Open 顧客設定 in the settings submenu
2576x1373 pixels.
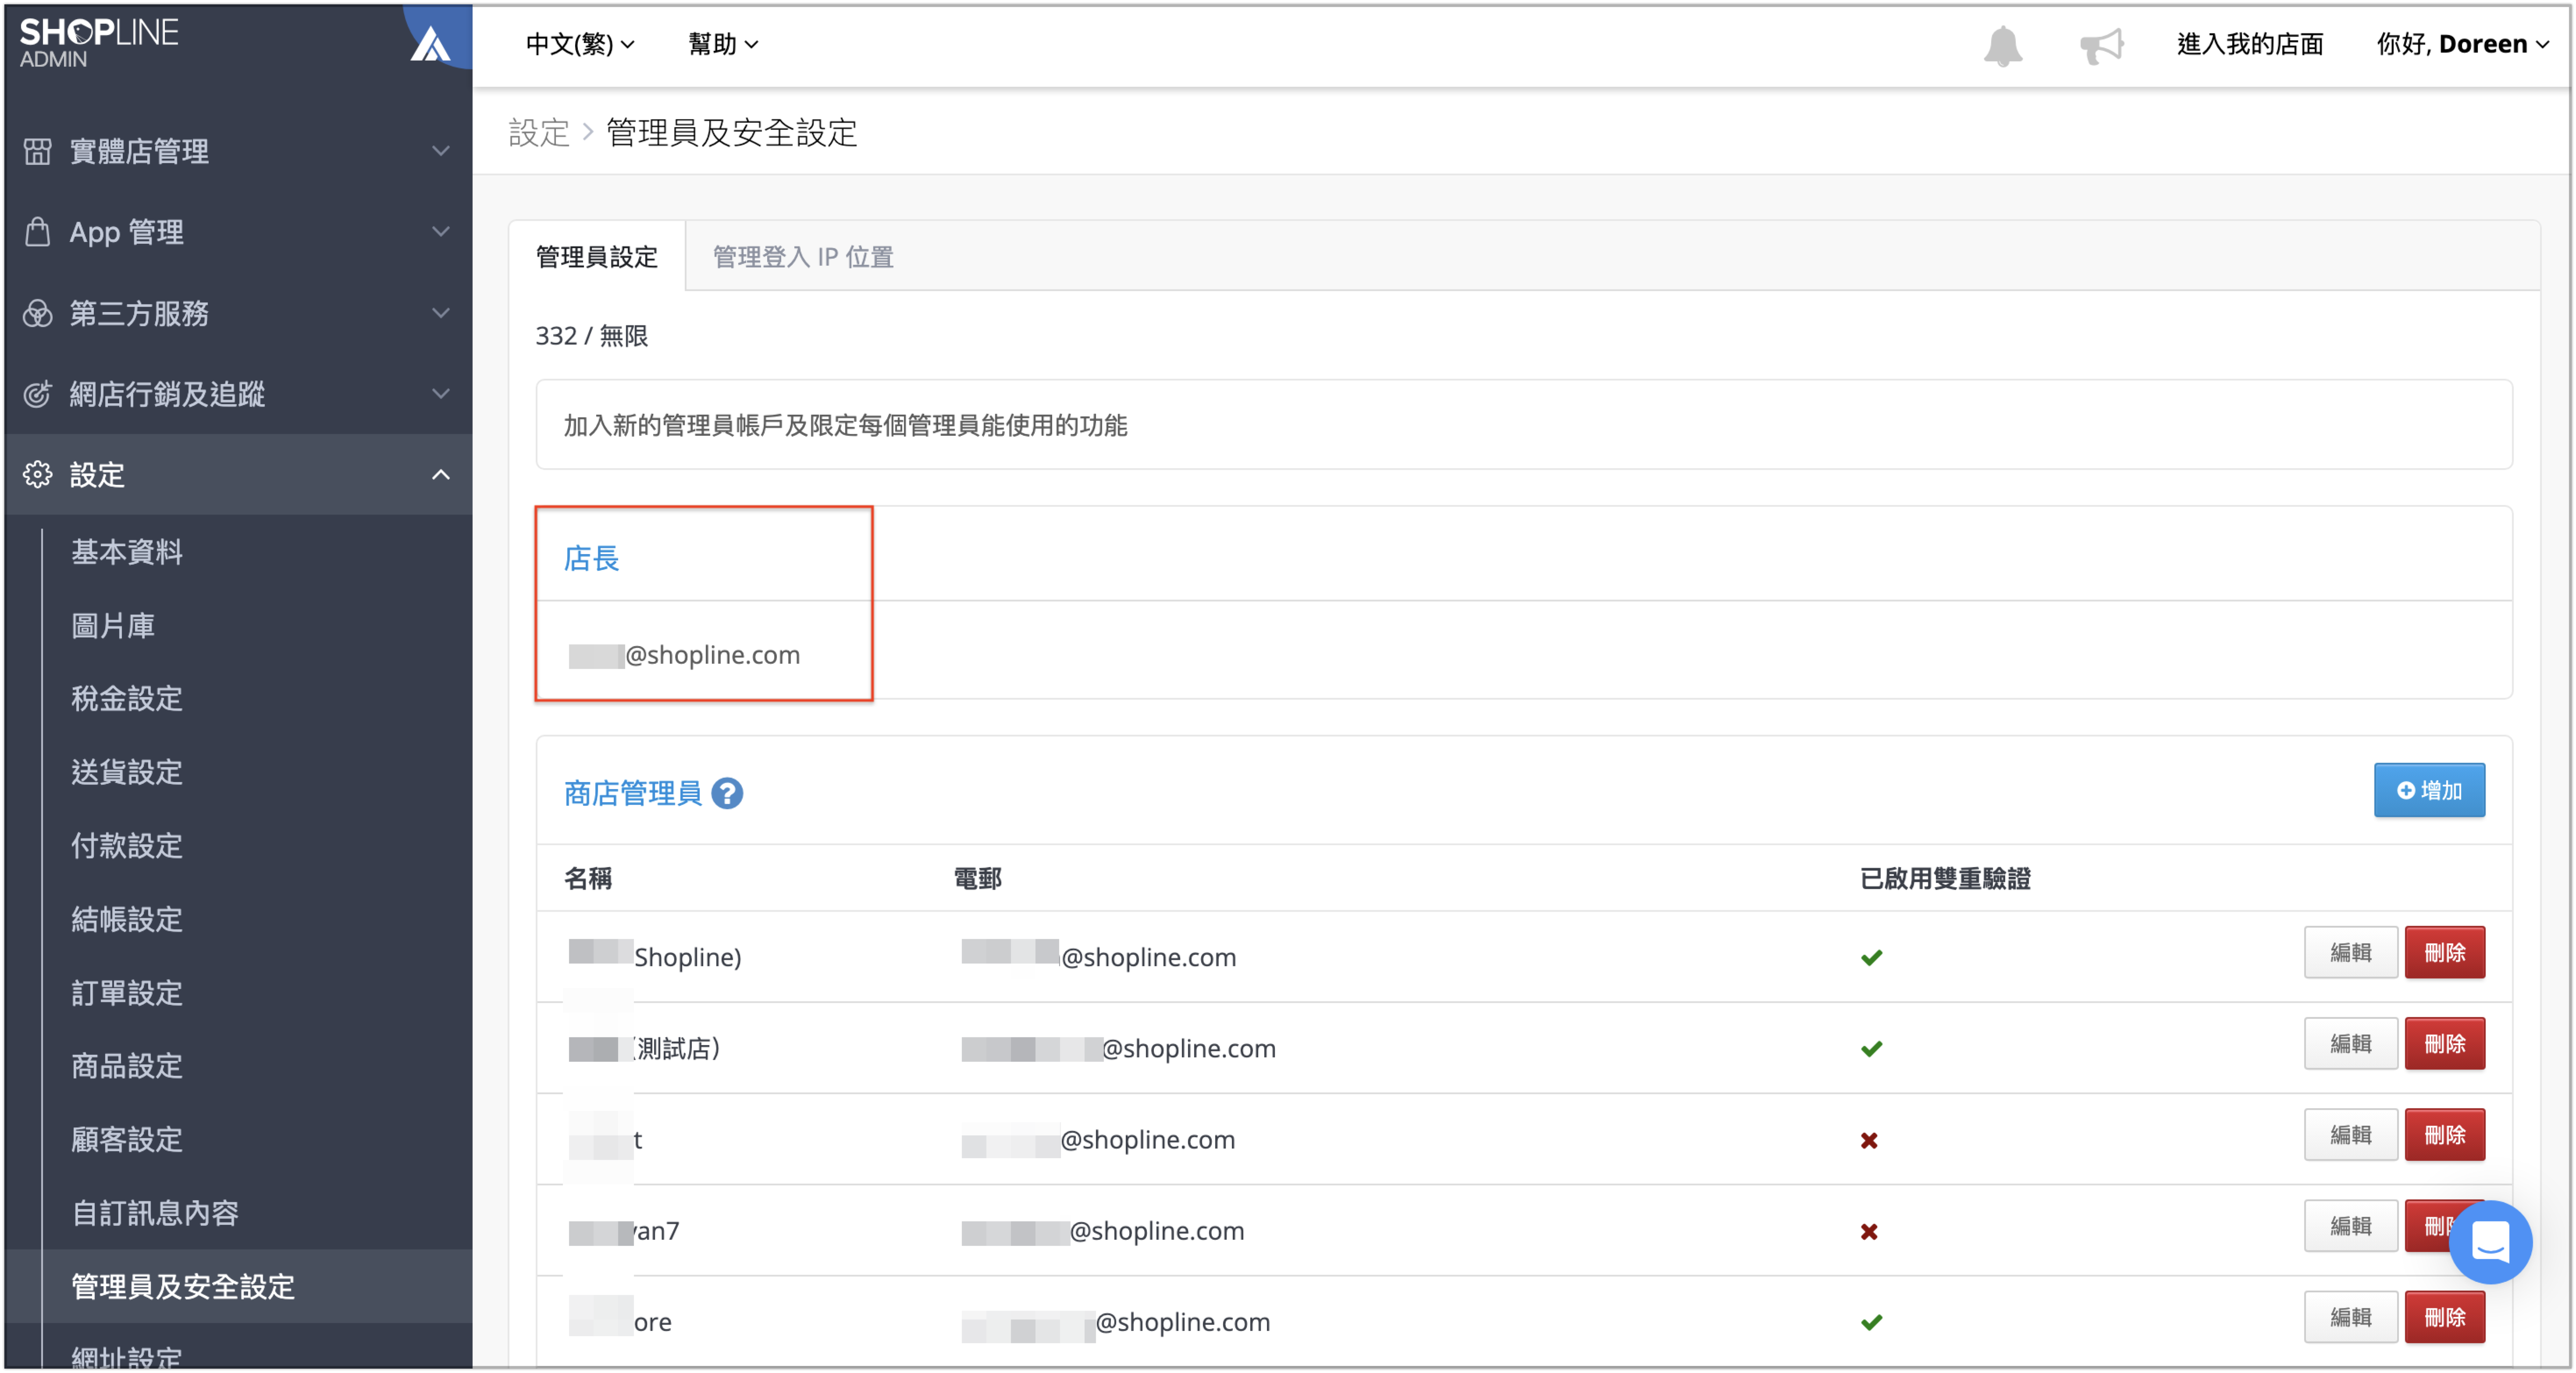coord(127,1139)
